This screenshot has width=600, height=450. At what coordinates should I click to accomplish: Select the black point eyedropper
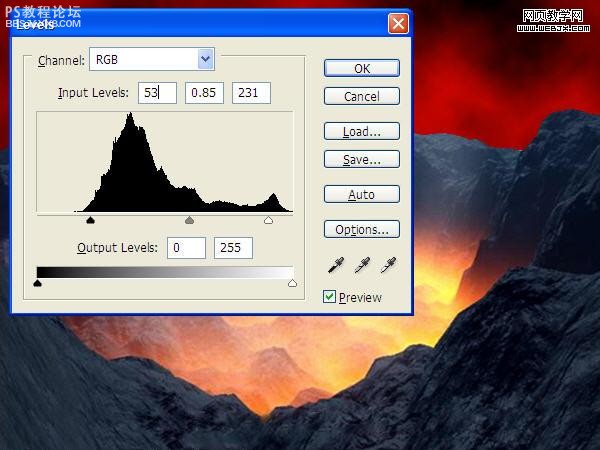tap(336, 265)
